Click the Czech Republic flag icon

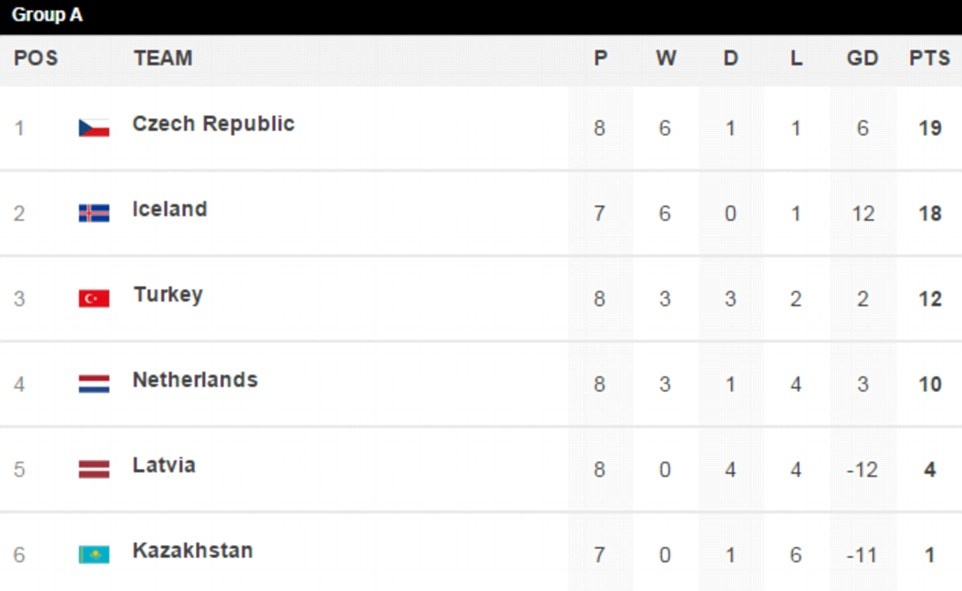(94, 128)
